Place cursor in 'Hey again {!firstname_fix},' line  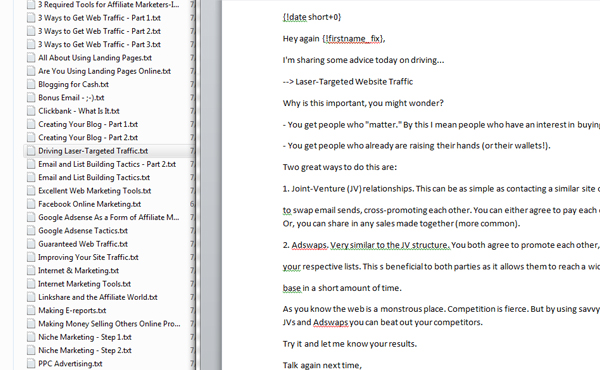(334, 39)
